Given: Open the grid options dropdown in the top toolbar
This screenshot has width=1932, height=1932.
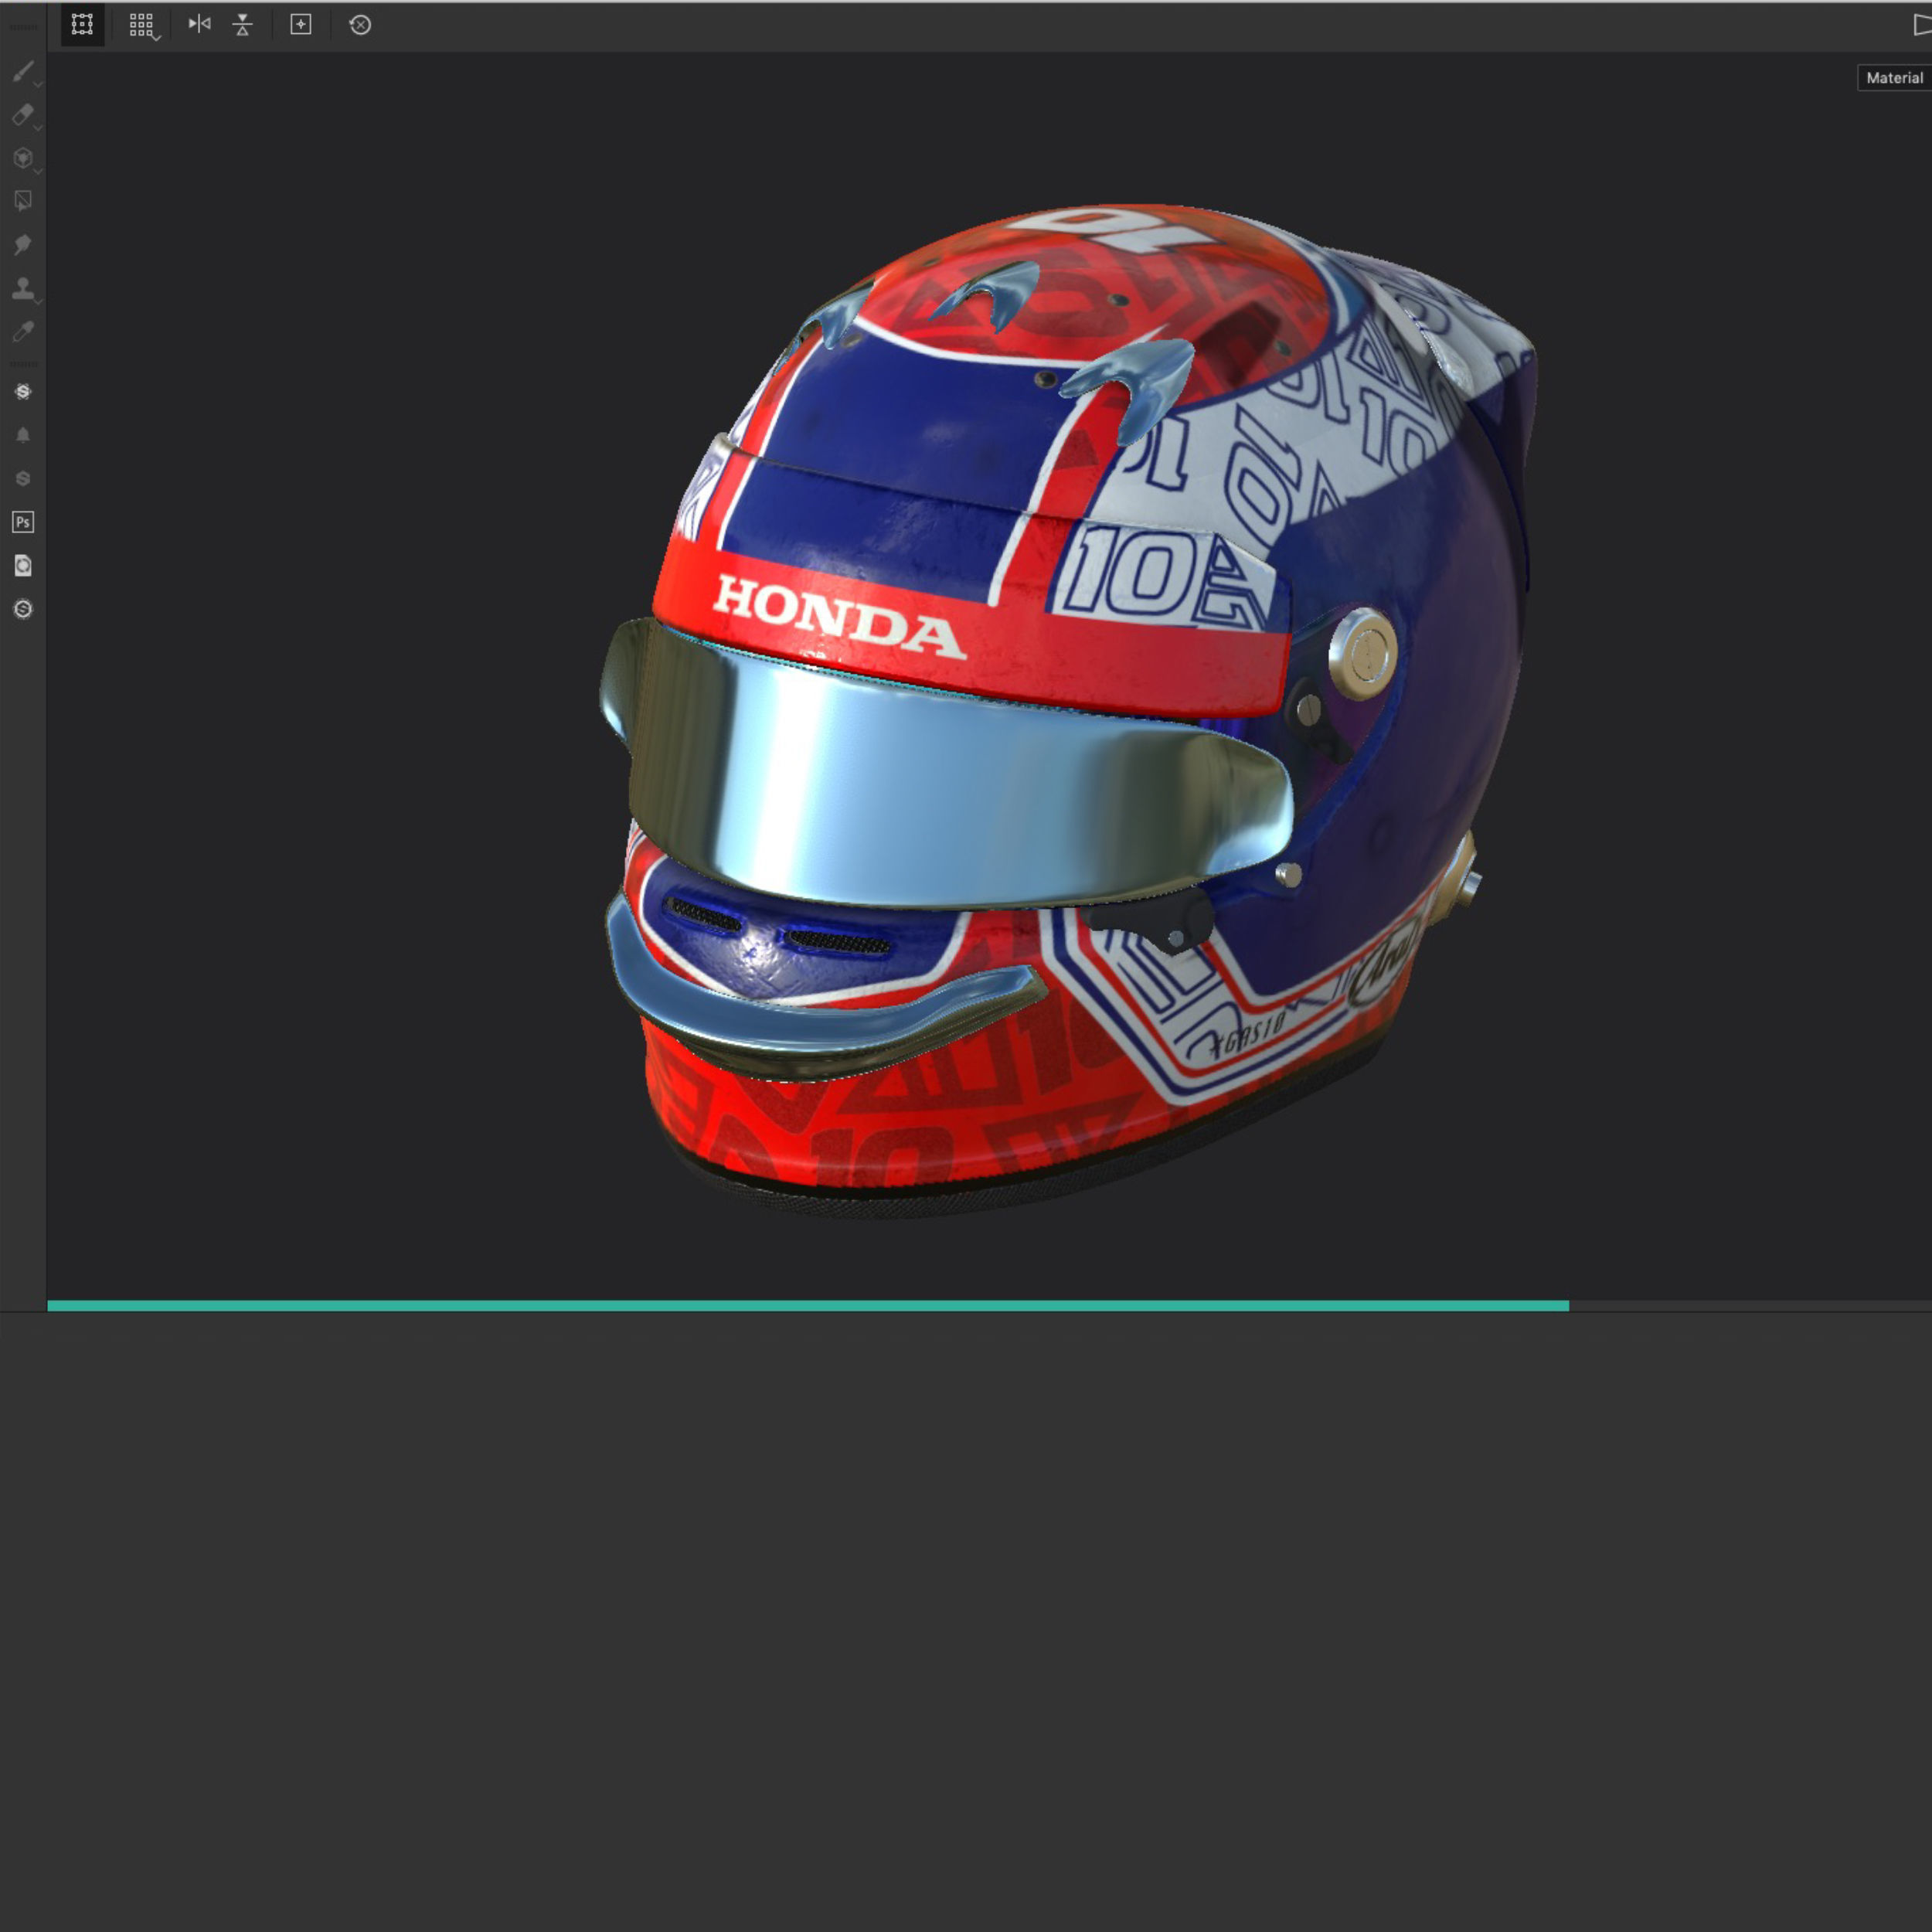Looking at the screenshot, I should (143, 25).
